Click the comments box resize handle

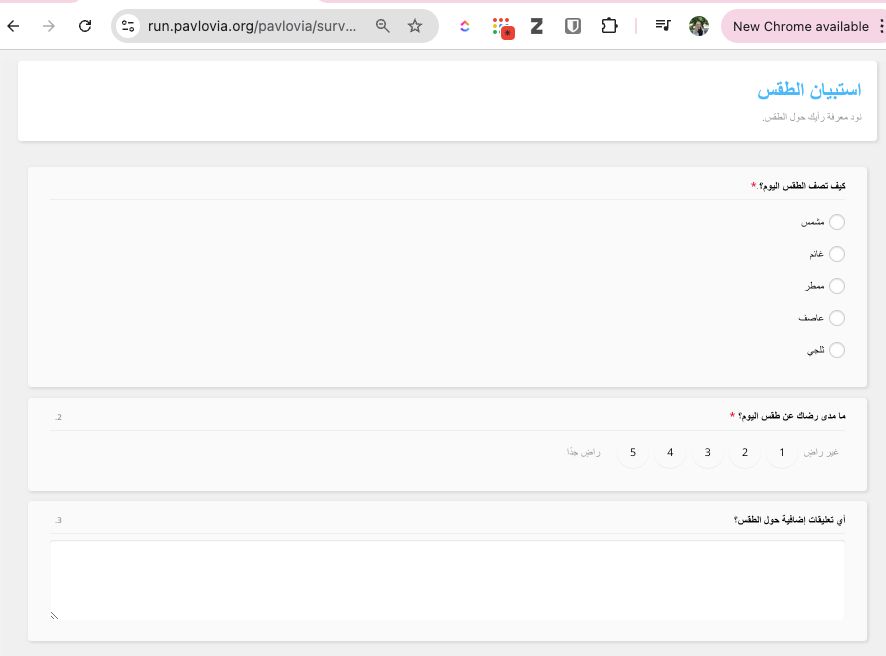click(x=54, y=615)
